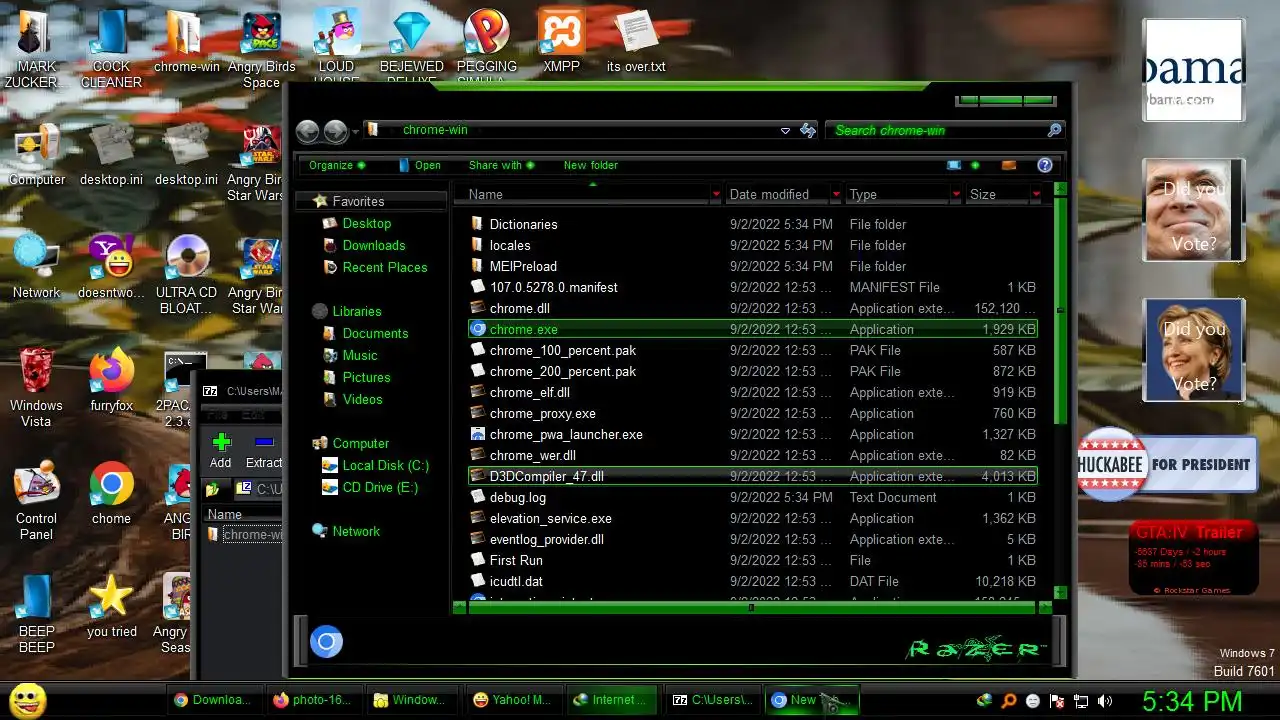Click Open button in Explorer toolbar
Image resolution: width=1280 pixels, height=720 pixels.
(x=419, y=165)
